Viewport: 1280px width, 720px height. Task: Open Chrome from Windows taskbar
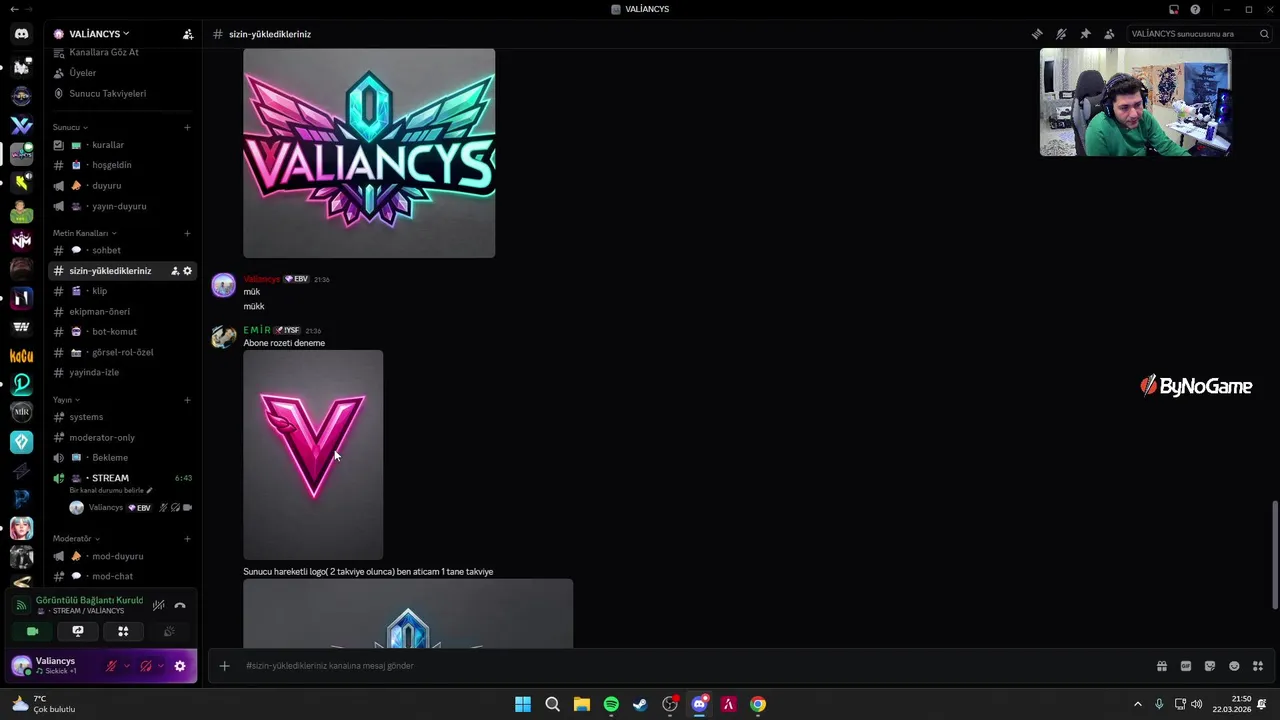point(758,704)
